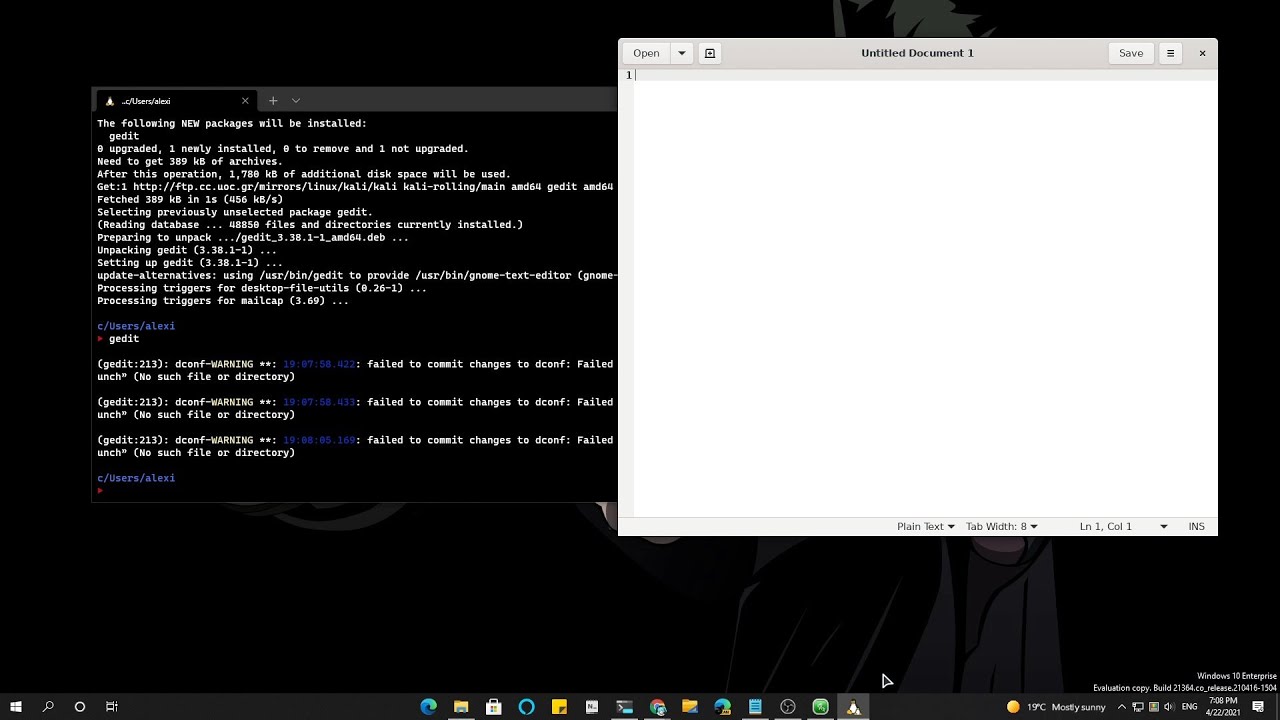The height and width of the screenshot is (720, 1280).
Task: Open the Sticky Notes taskbar icon
Action: pos(559,707)
